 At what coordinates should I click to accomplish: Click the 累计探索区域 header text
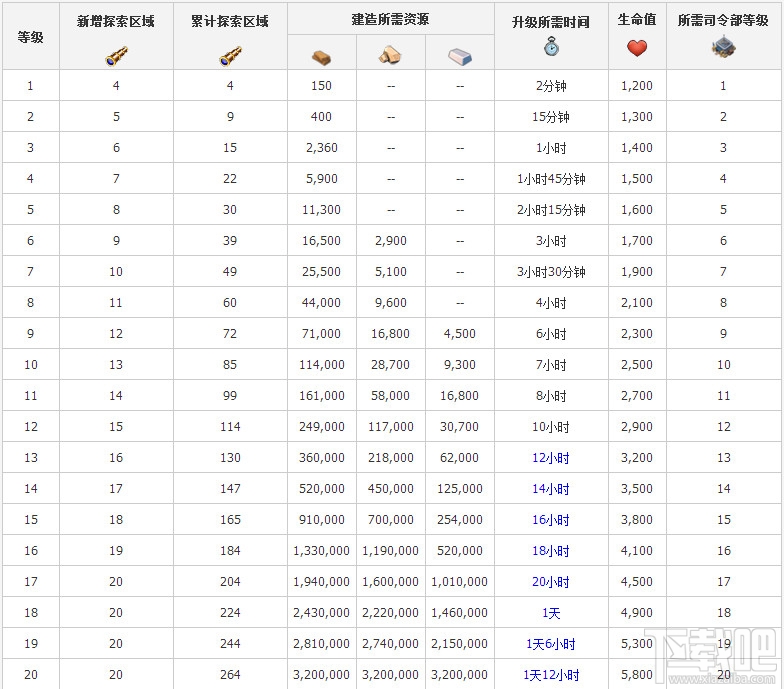(x=230, y=21)
